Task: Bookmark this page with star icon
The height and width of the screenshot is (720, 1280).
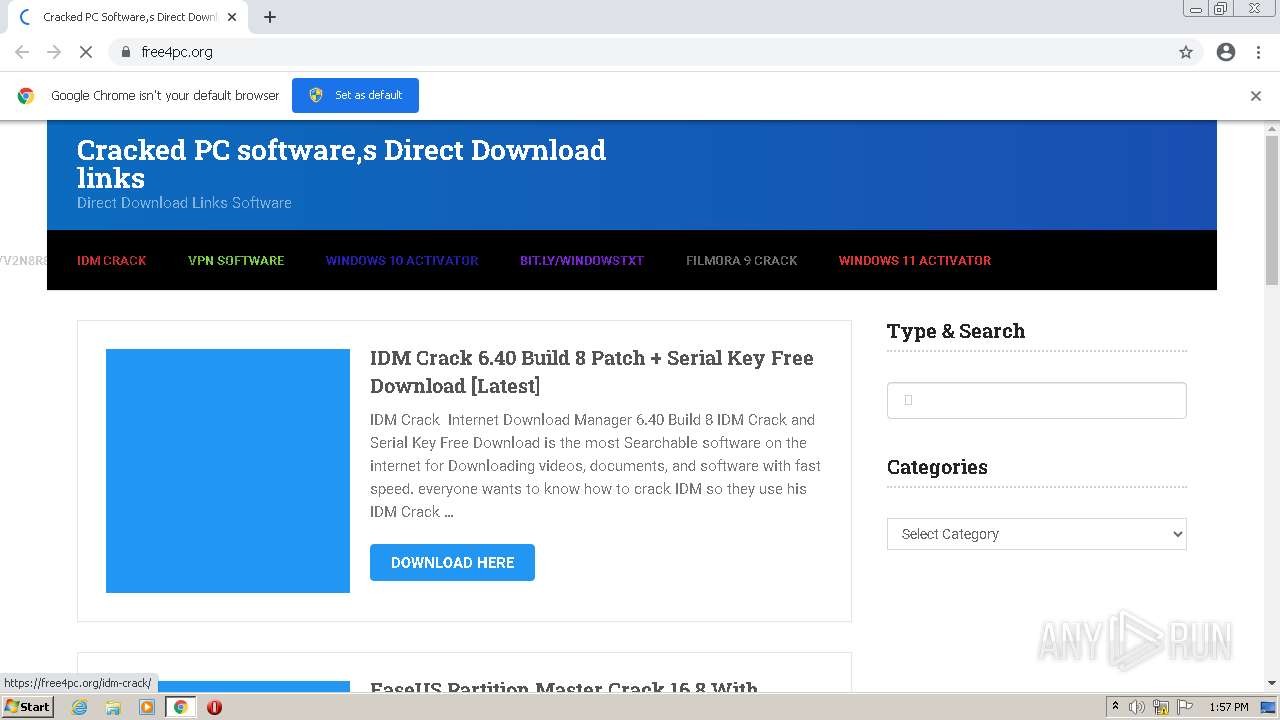Action: [1186, 52]
